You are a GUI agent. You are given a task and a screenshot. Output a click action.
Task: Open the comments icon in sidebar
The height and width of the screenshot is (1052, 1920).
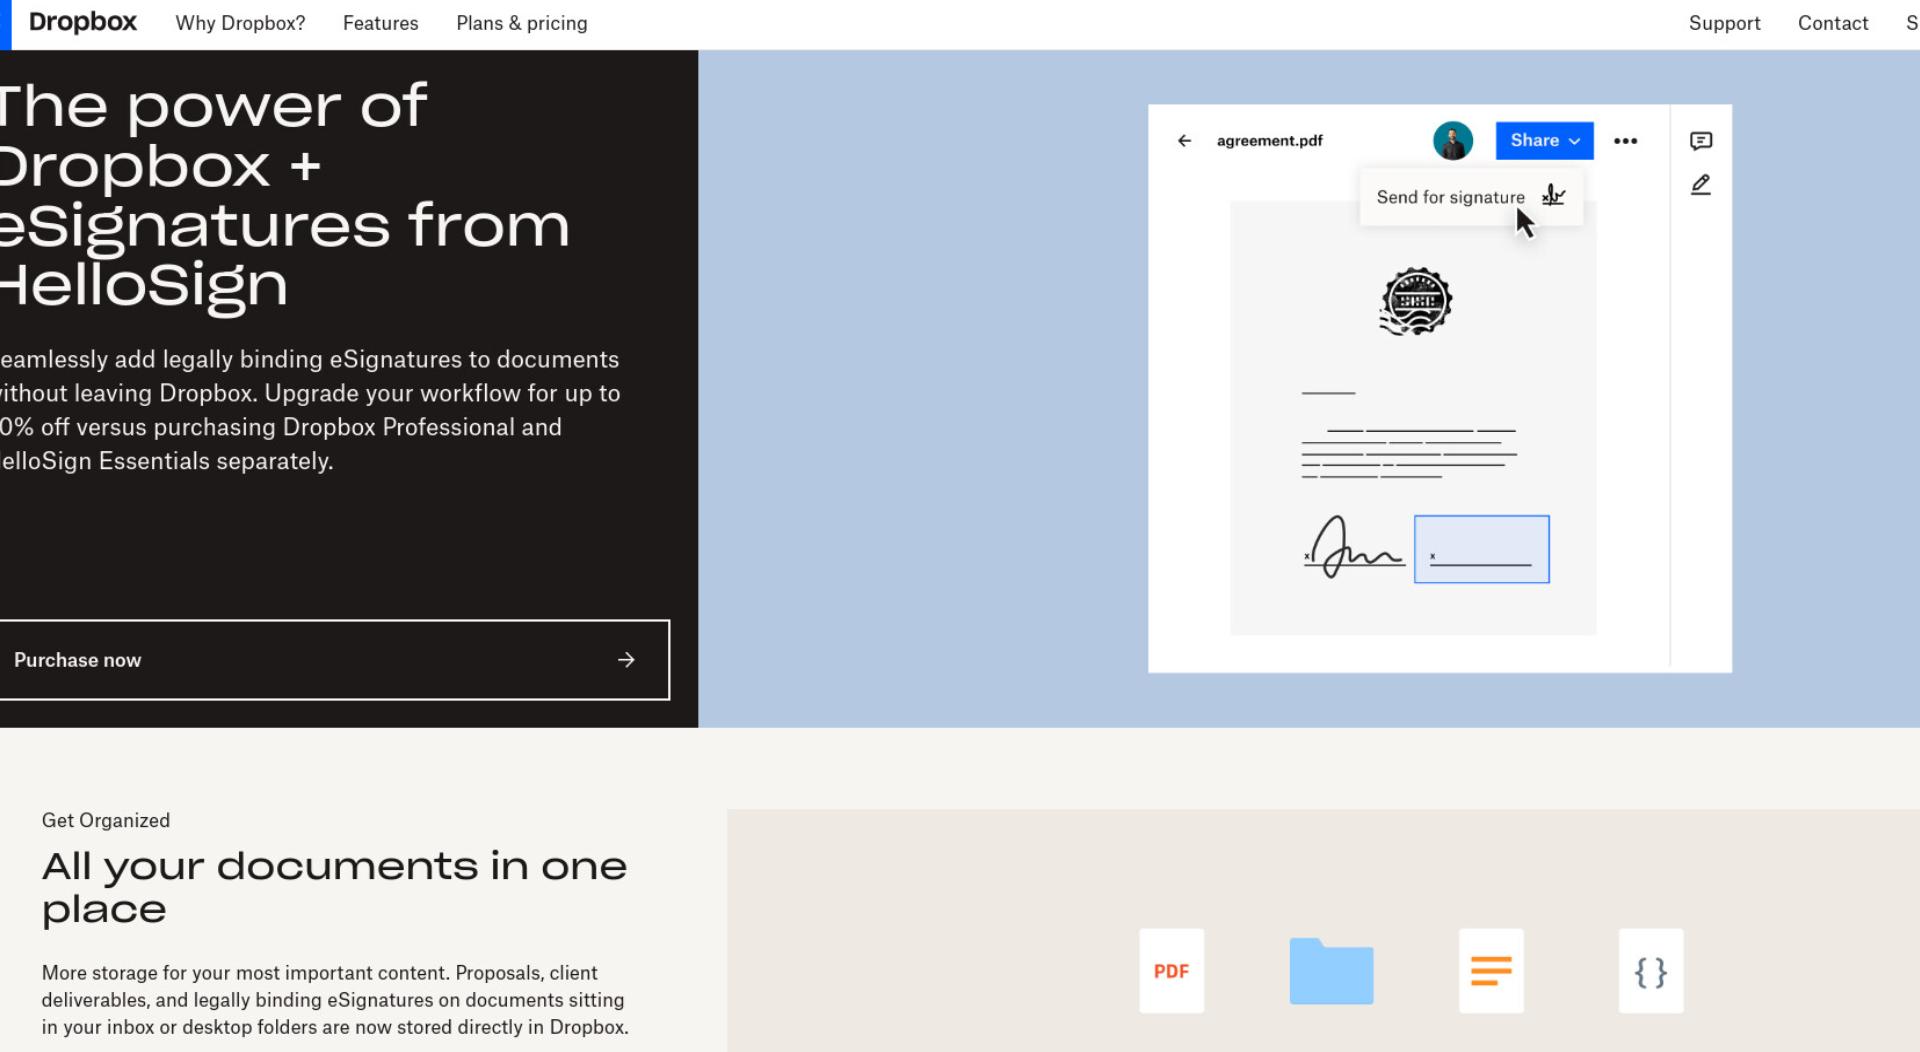[1700, 141]
